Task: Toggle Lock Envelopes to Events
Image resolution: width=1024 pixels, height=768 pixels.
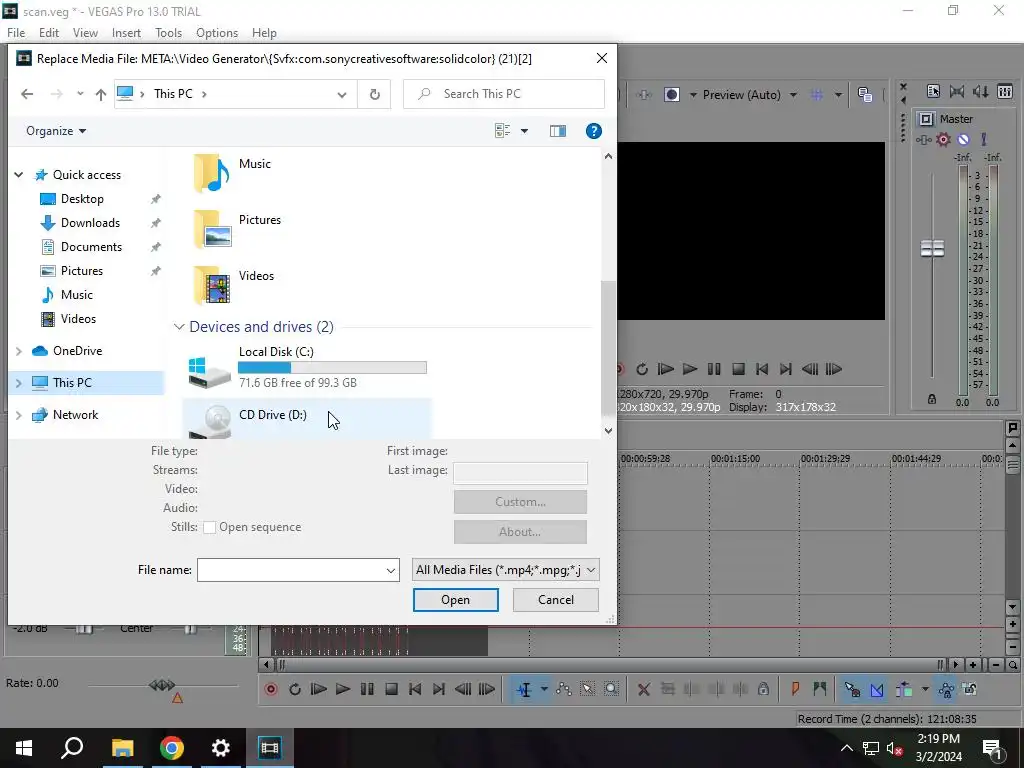Action: 946,689
